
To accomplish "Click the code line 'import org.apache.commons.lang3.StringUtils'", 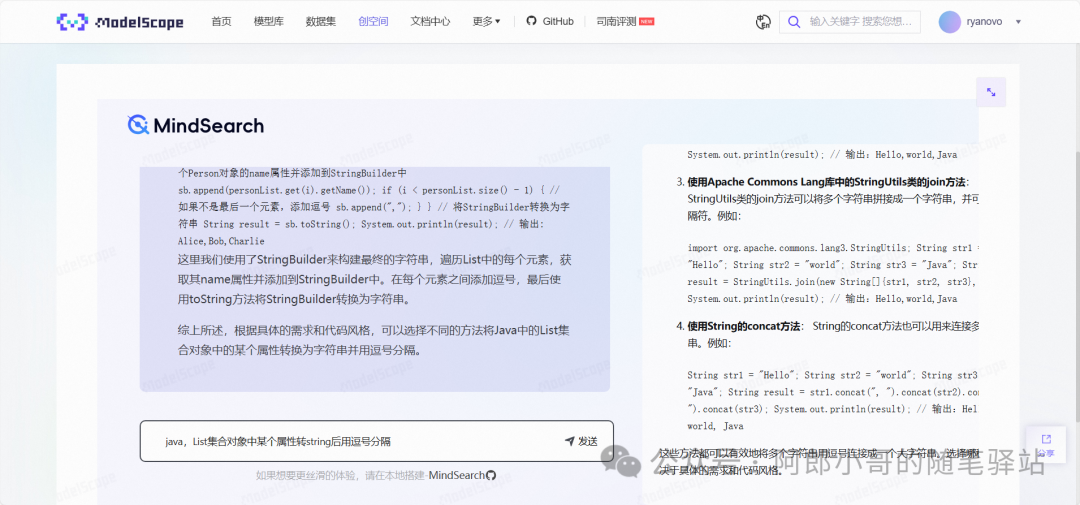I will pyautogui.click(x=797, y=247).
